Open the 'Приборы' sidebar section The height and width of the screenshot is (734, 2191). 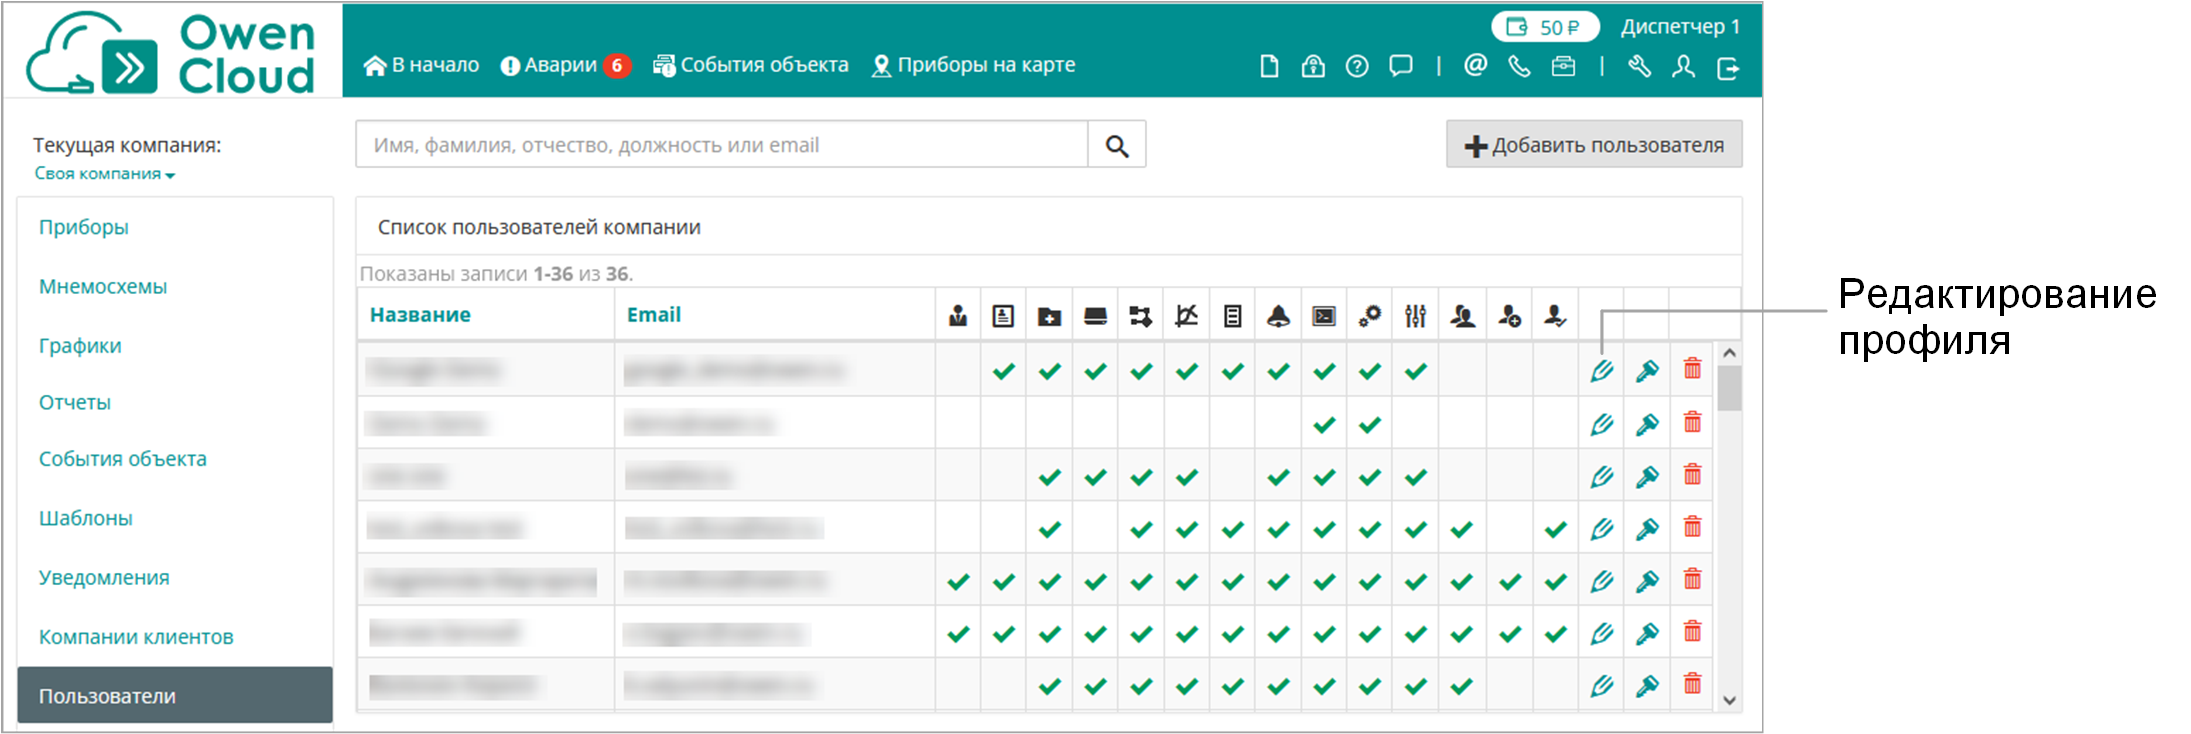coord(84,227)
